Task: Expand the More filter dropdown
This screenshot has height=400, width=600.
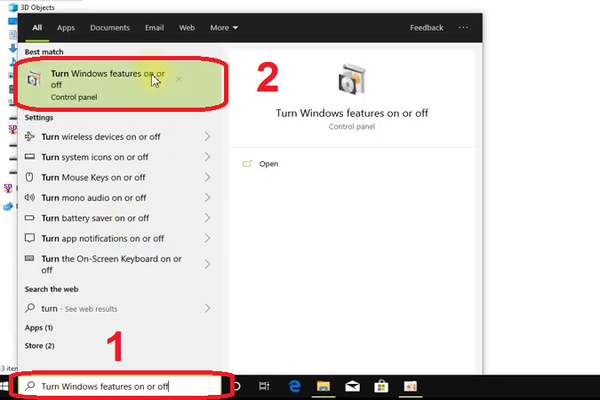Action: (224, 28)
